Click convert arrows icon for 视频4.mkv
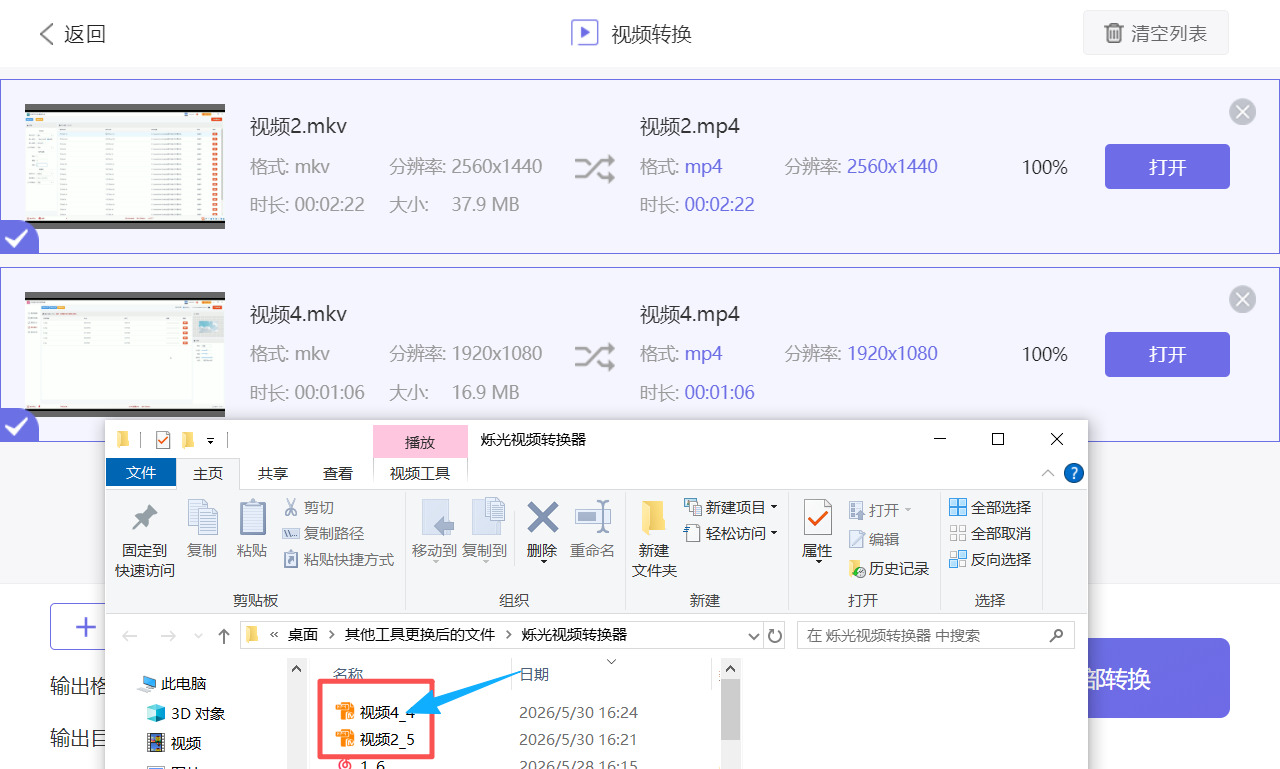This screenshot has height=769, width=1280. pos(594,355)
